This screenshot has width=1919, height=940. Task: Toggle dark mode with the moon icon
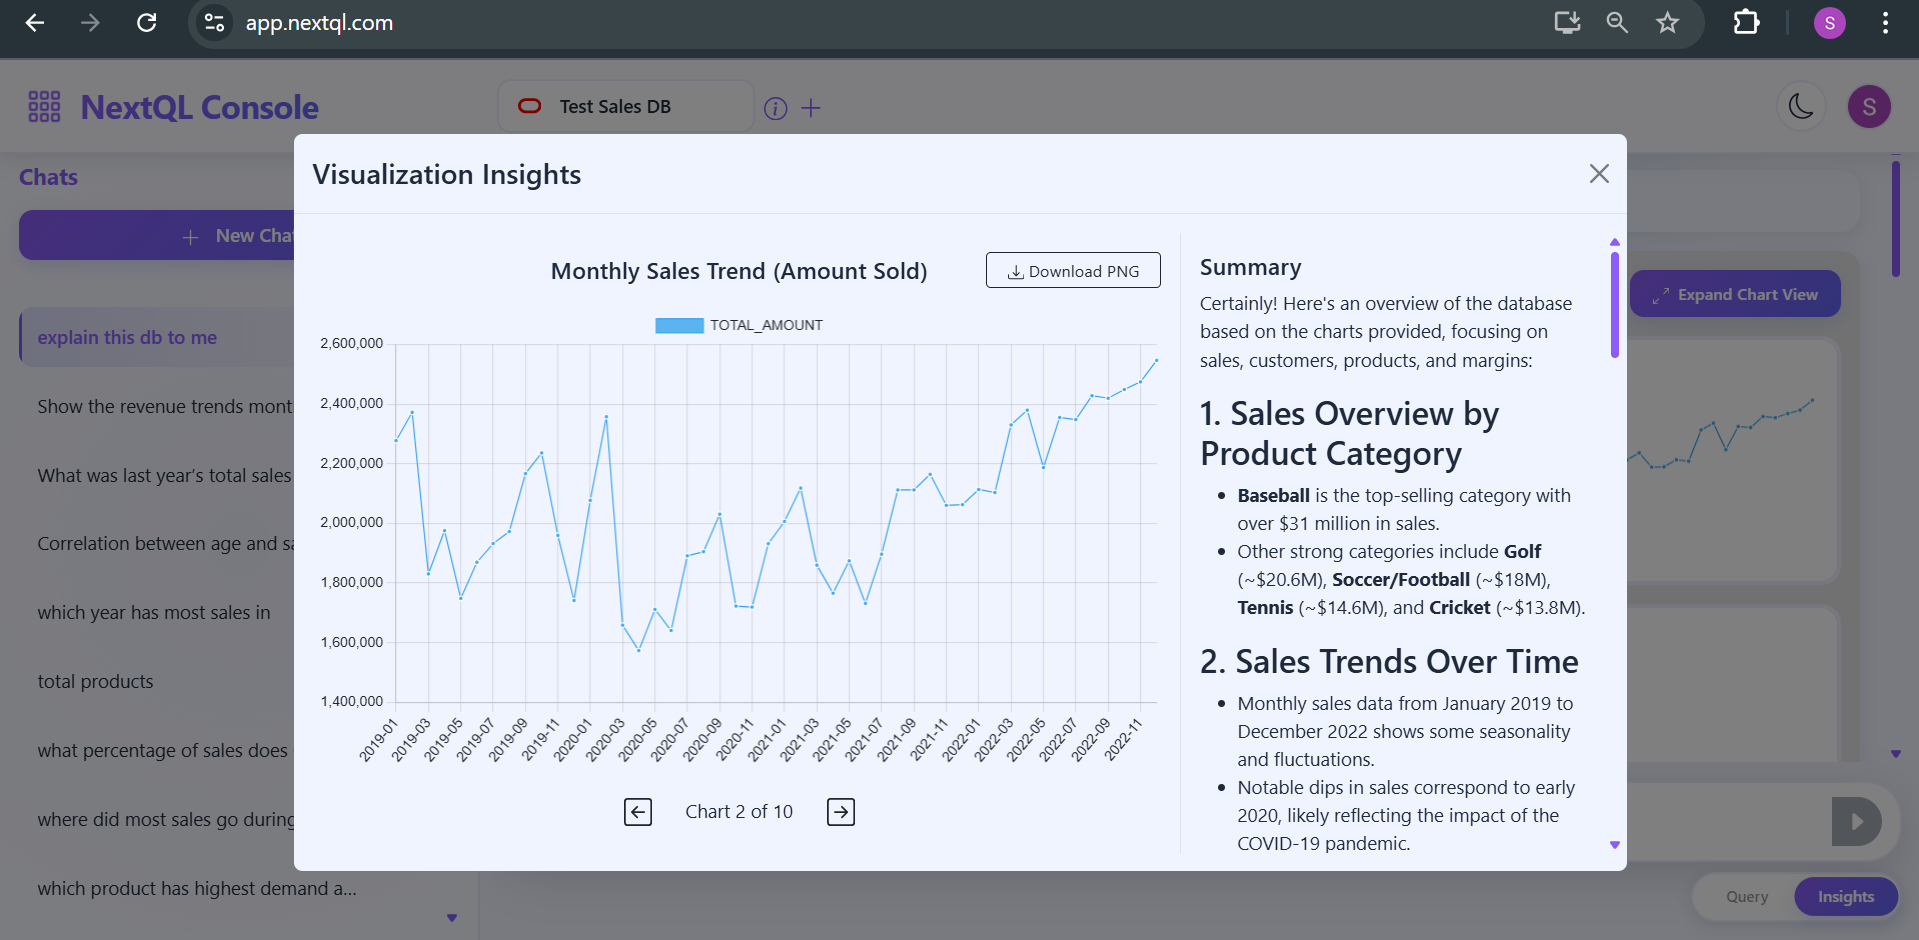pyautogui.click(x=1801, y=106)
